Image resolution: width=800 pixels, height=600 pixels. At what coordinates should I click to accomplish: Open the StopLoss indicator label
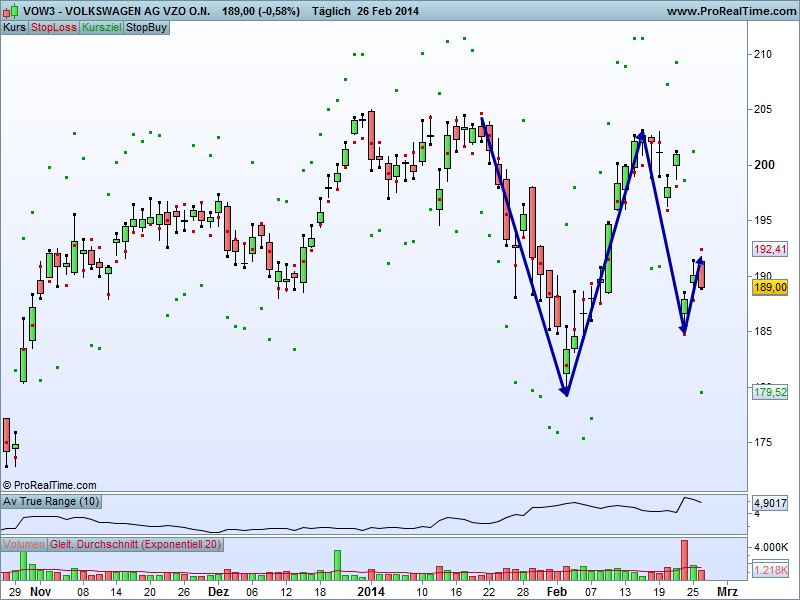click(x=54, y=28)
